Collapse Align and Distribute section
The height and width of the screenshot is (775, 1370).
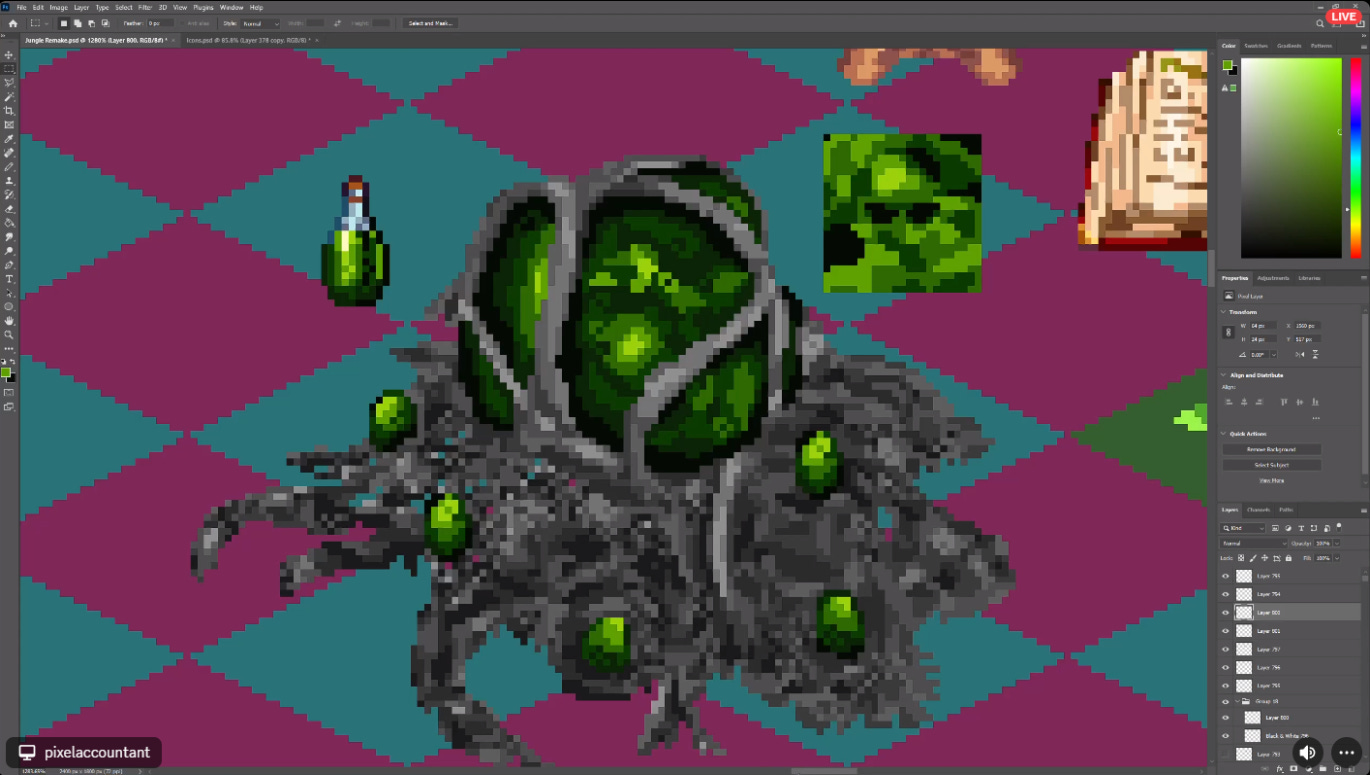pyautogui.click(x=1224, y=375)
